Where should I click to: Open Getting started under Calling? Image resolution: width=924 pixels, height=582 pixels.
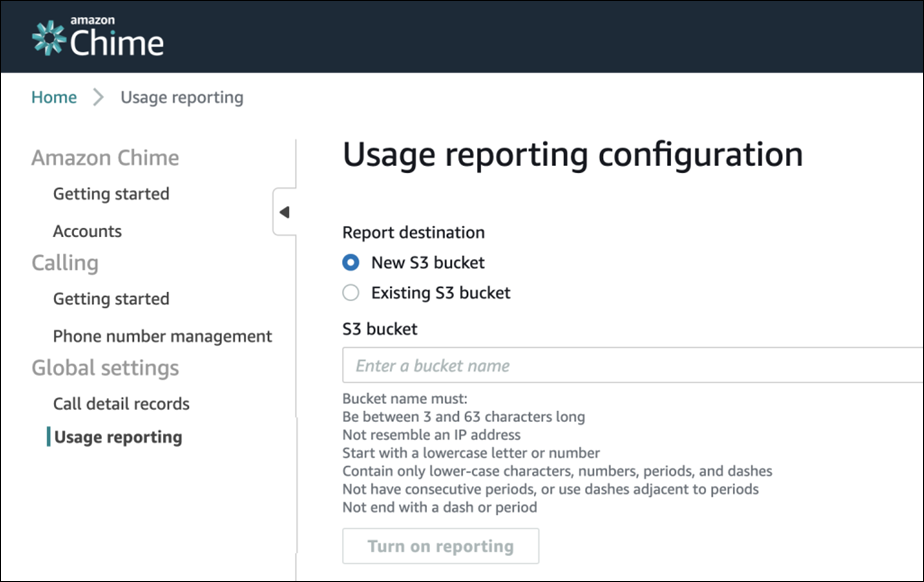click(111, 298)
